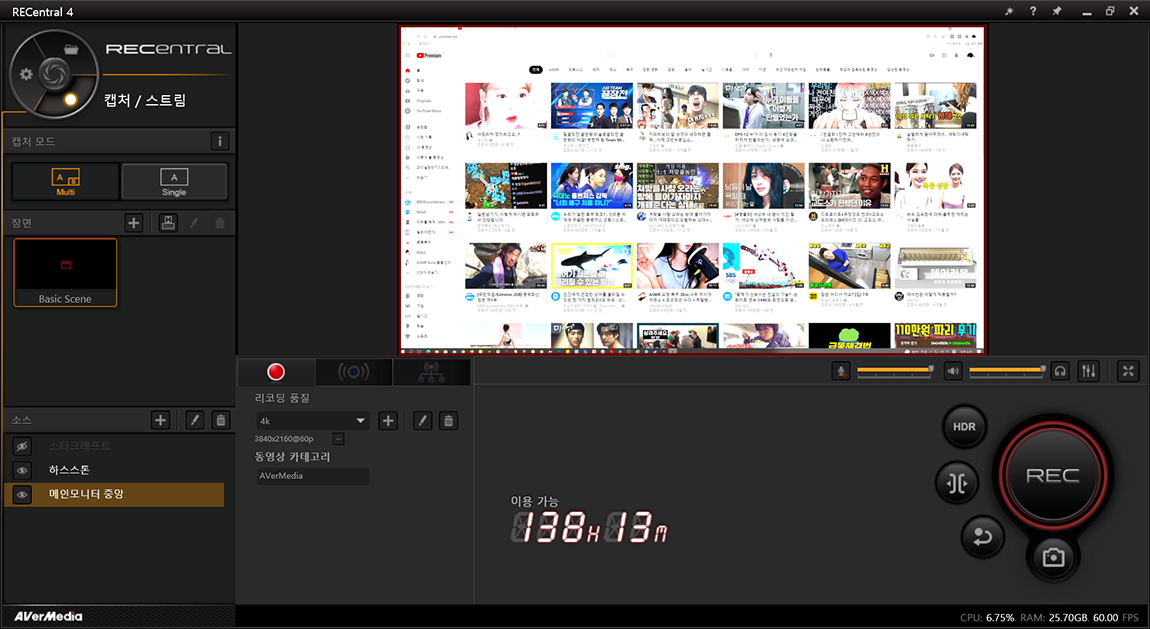Adjust the speaker volume slider

click(1007, 371)
